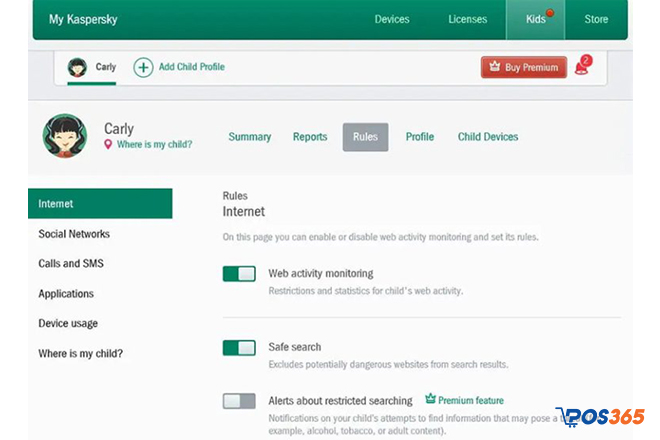Open the Devices menu
This screenshot has width=660, height=440.
click(x=392, y=19)
